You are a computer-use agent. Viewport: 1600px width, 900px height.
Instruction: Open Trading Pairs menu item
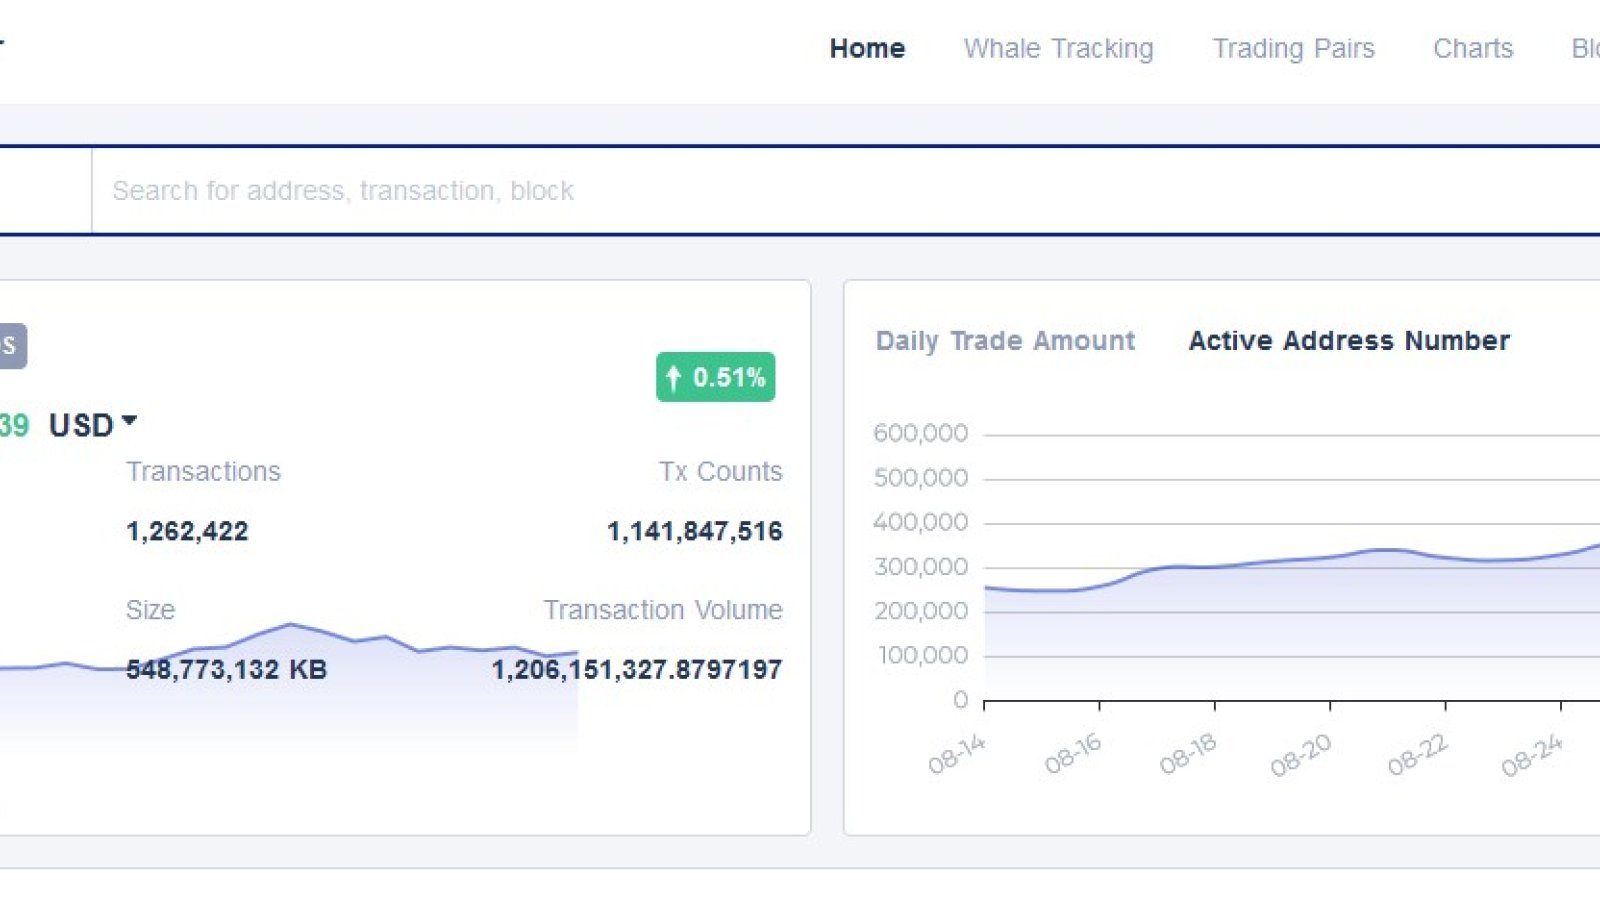(x=1293, y=48)
